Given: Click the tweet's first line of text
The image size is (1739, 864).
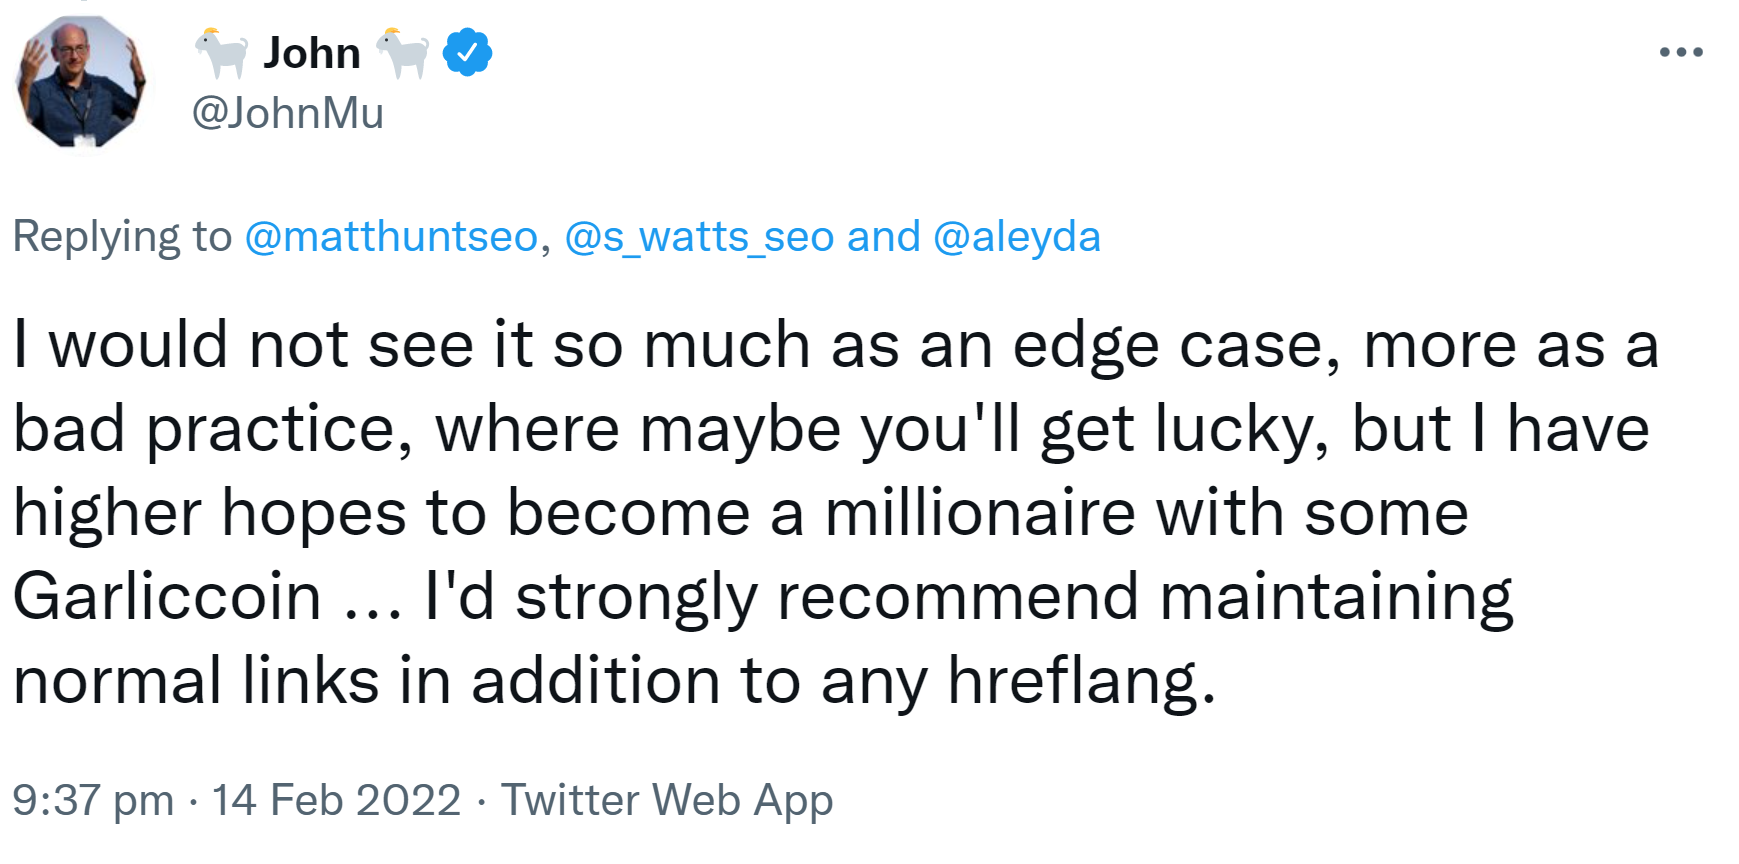Looking at the screenshot, I should click(835, 346).
